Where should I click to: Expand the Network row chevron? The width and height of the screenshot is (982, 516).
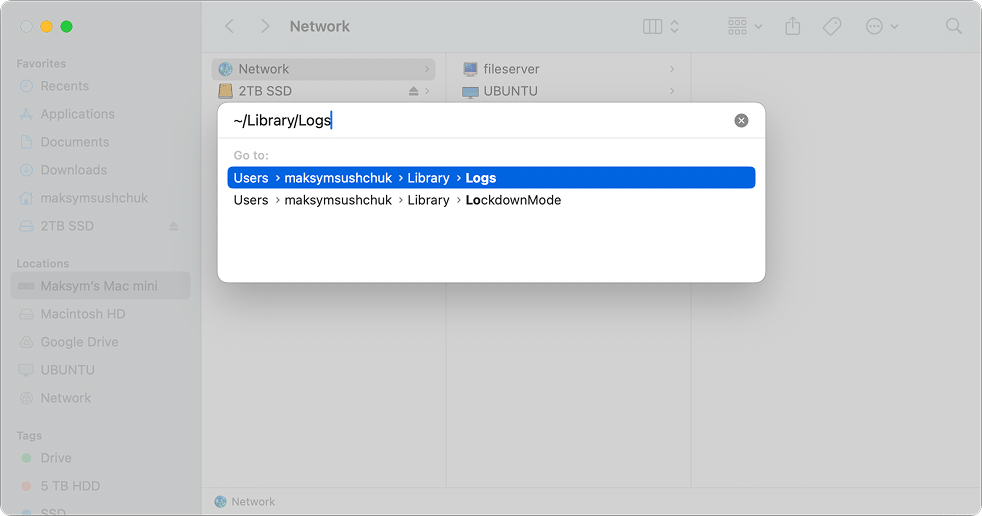point(427,69)
